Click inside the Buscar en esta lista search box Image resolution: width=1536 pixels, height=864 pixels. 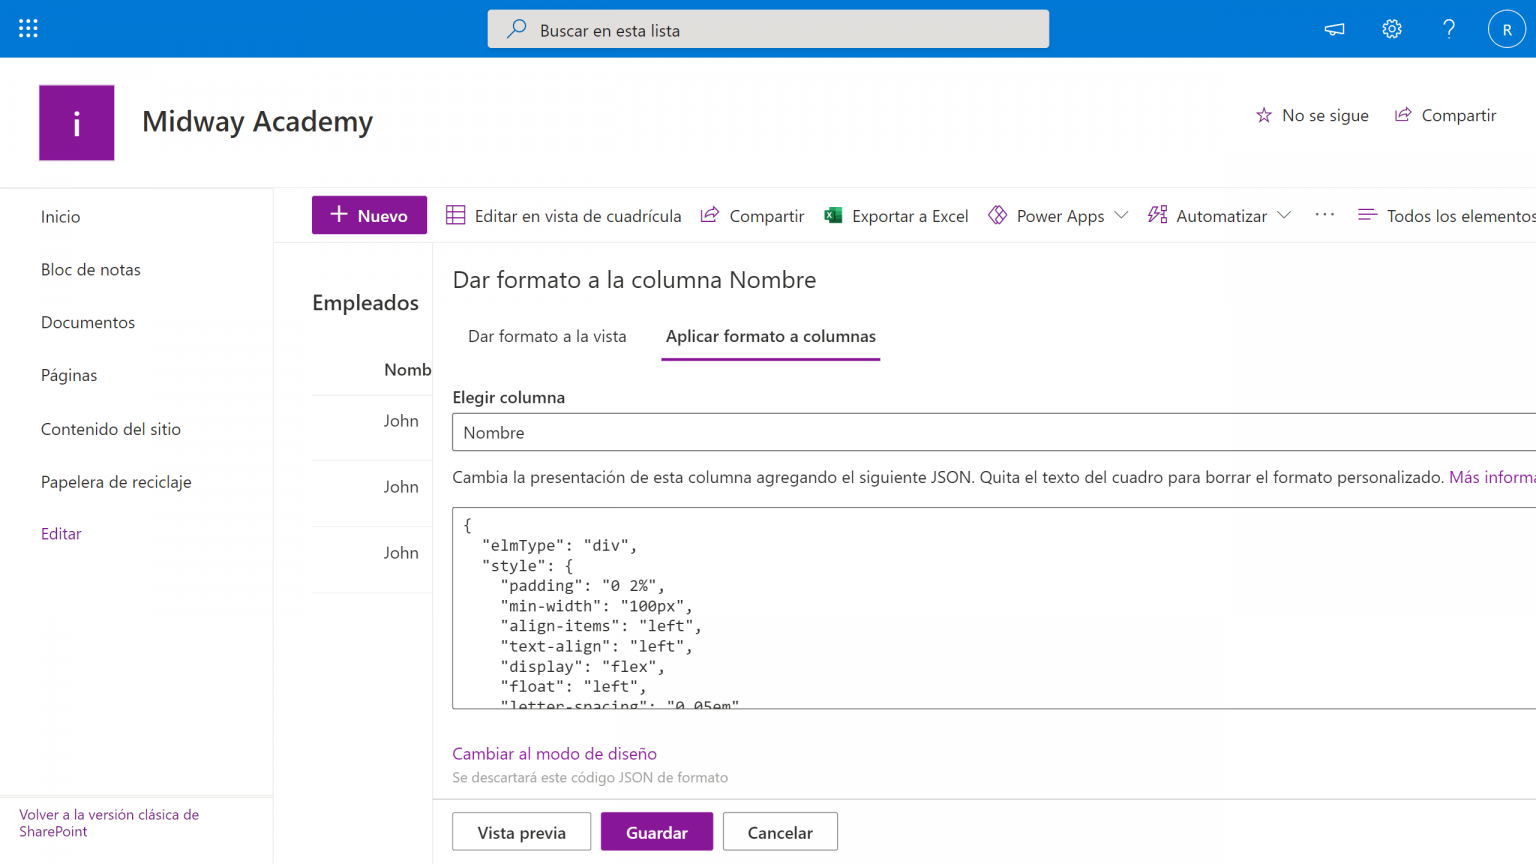[x=768, y=29]
